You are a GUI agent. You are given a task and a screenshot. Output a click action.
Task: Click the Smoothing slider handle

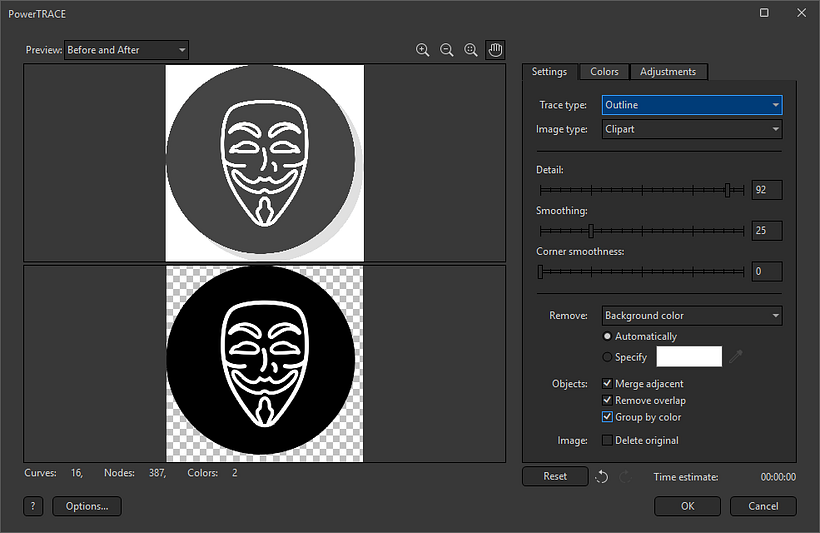[591, 231]
